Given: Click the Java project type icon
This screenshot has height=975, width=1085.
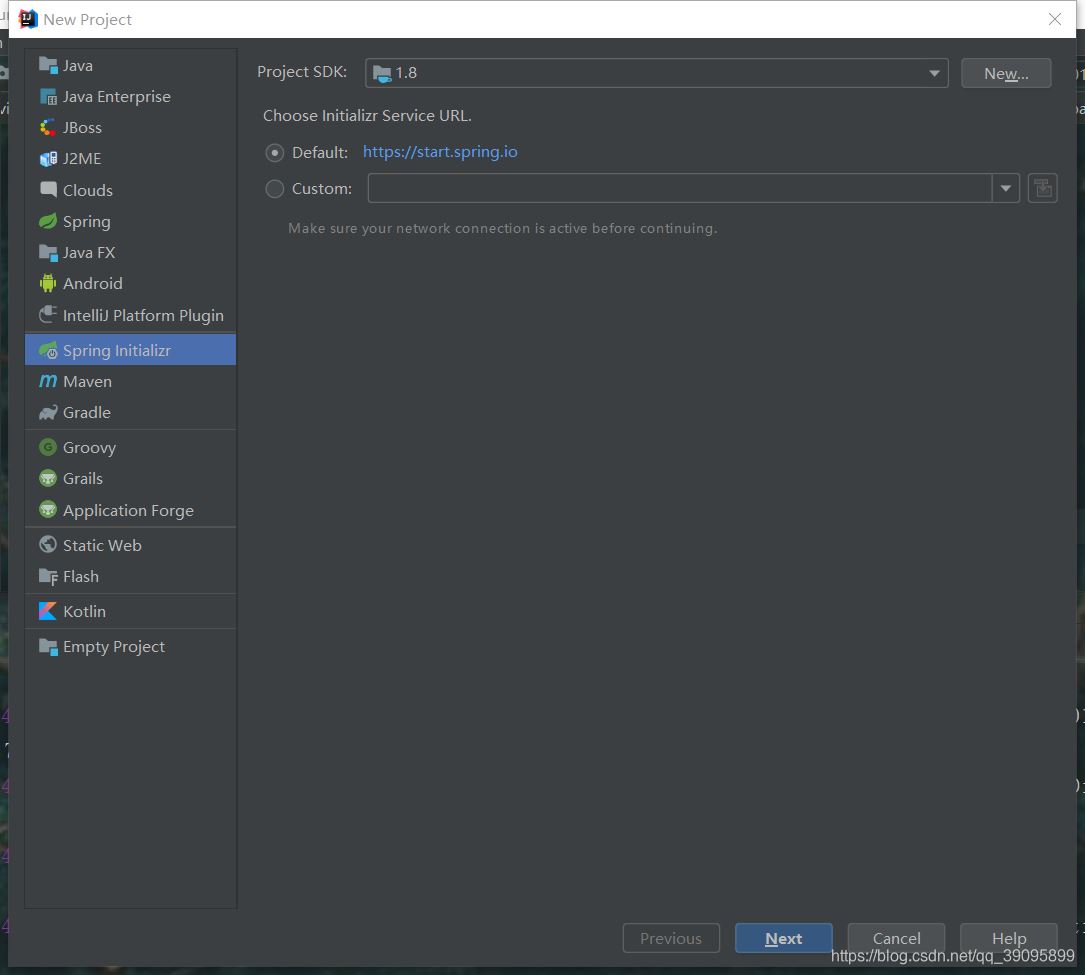Looking at the screenshot, I should 48,66.
